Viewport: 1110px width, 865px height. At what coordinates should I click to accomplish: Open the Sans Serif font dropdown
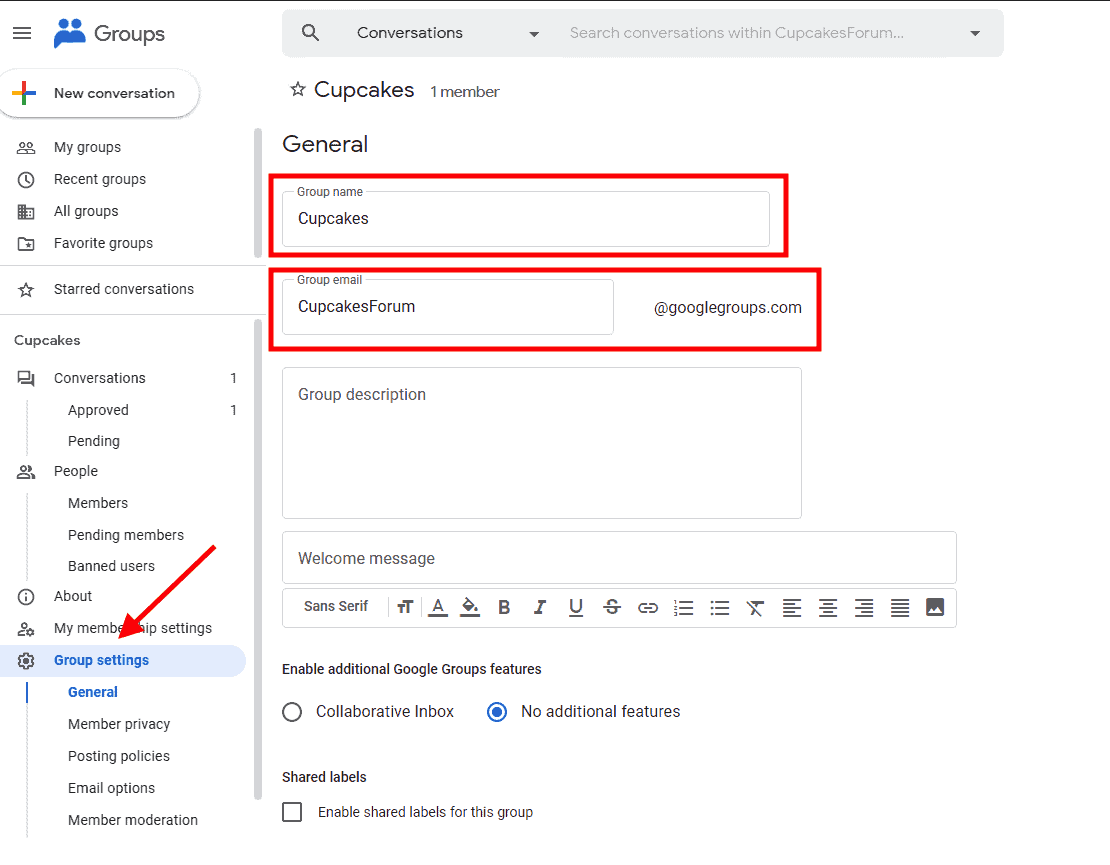[x=336, y=607]
